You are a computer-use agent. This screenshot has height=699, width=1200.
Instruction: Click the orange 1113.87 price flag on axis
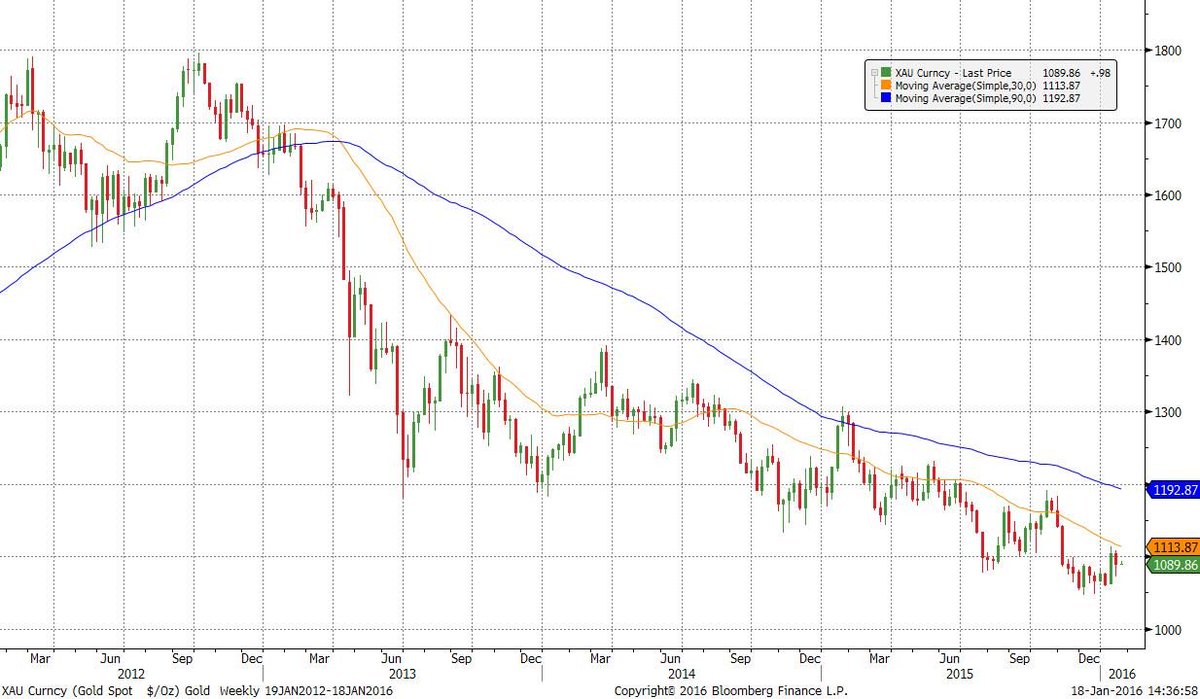pyautogui.click(x=1174, y=548)
